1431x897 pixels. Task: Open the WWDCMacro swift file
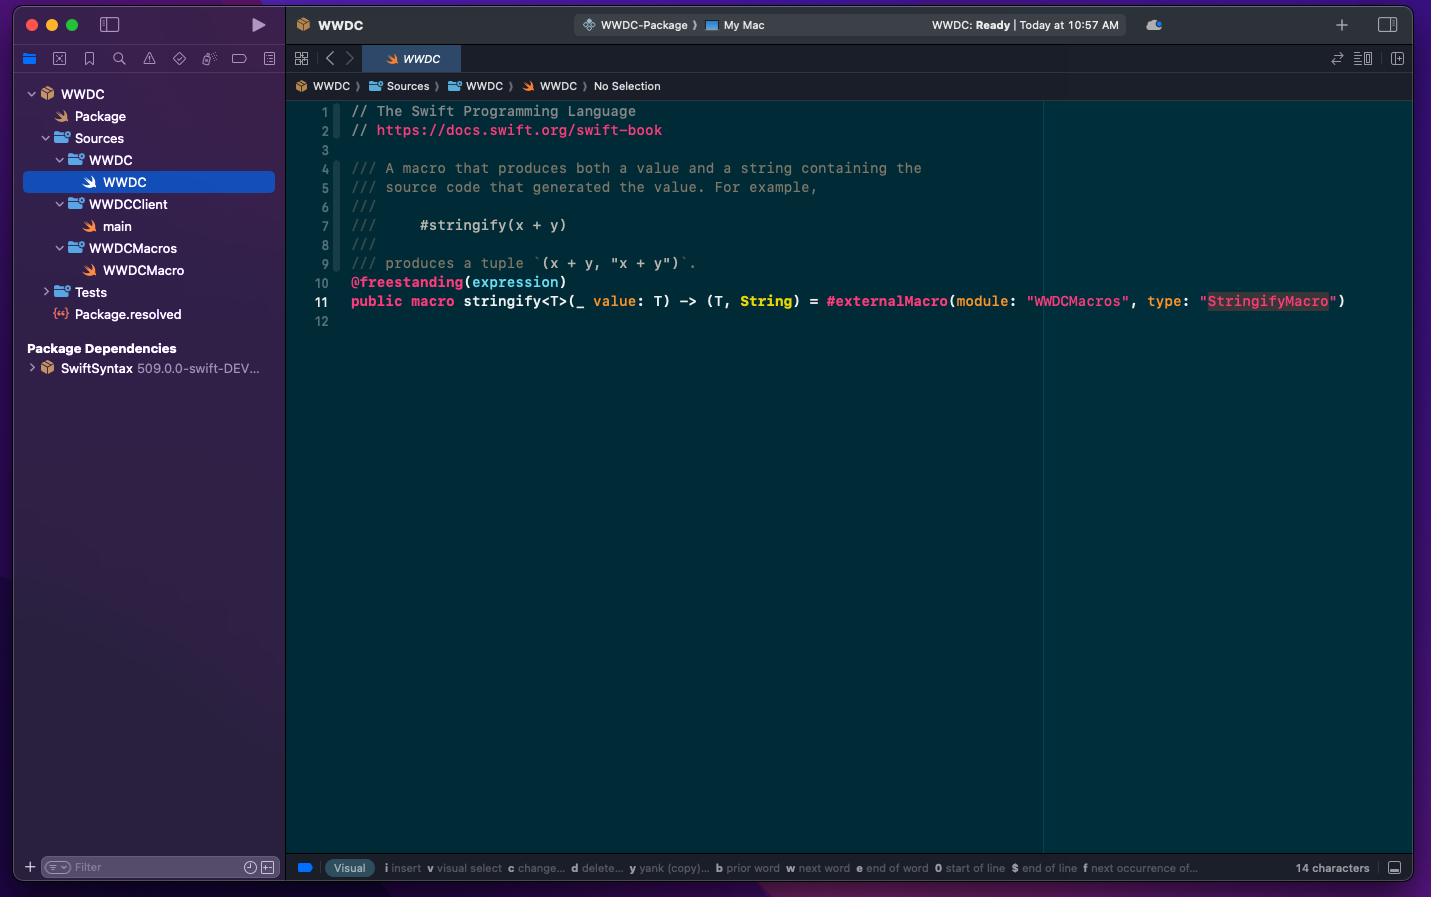point(143,270)
